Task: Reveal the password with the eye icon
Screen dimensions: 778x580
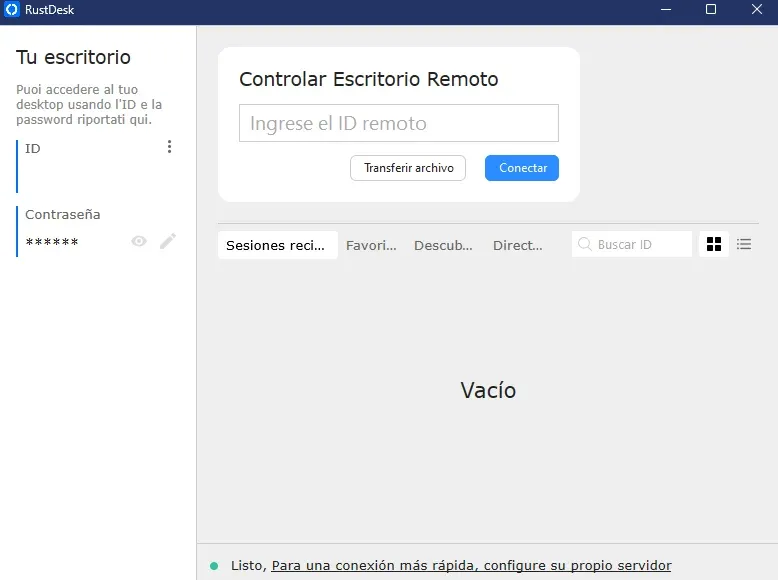Action: pos(139,241)
